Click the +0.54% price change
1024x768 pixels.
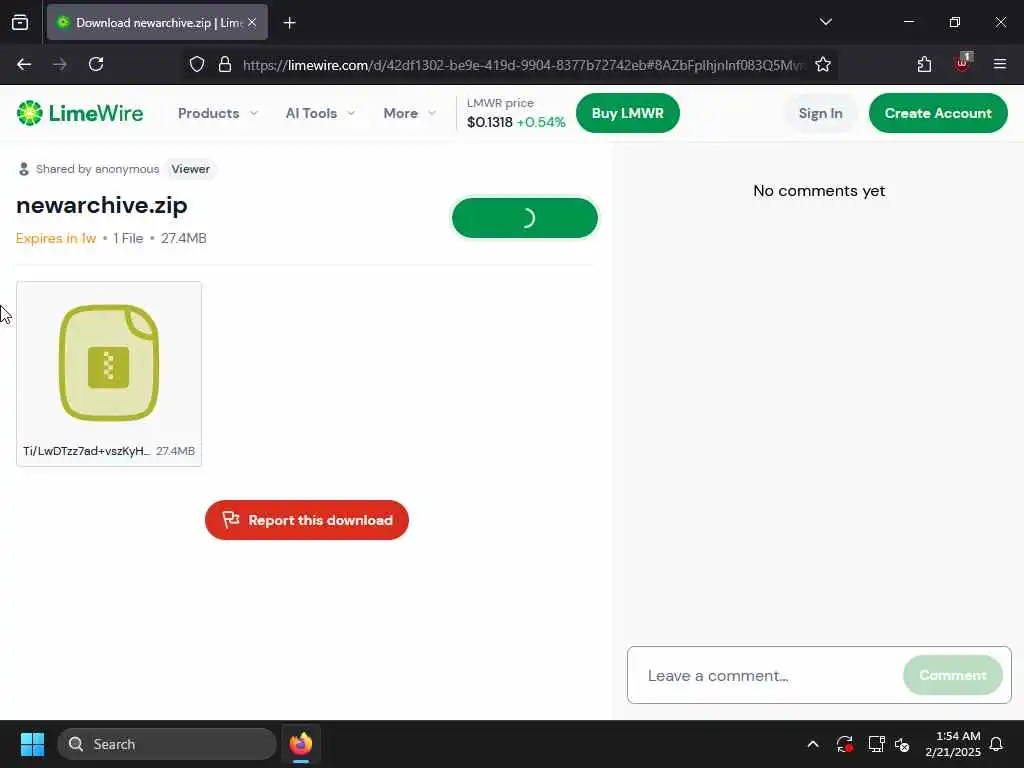(541, 122)
